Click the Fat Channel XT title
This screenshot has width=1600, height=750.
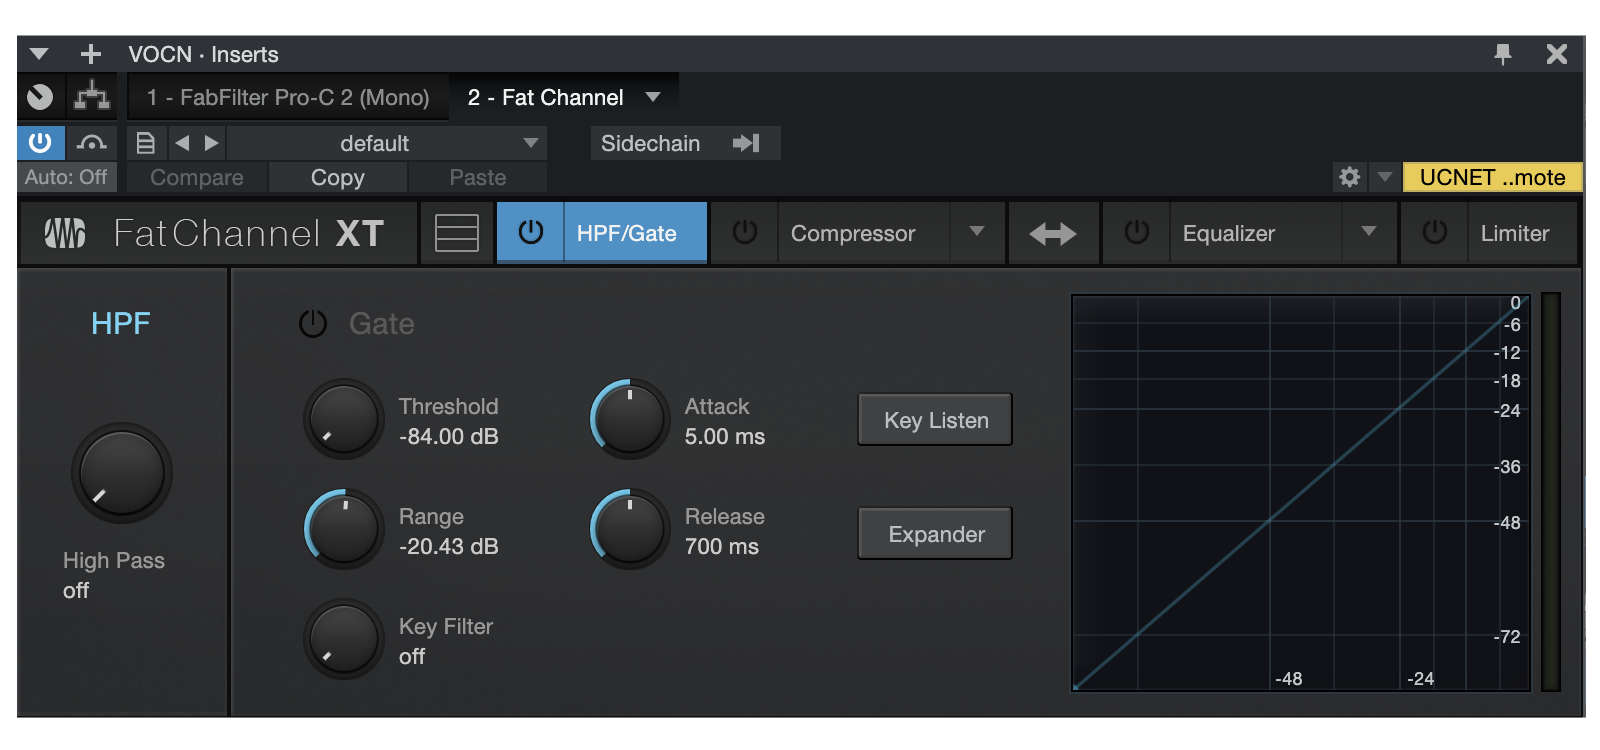click(248, 233)
